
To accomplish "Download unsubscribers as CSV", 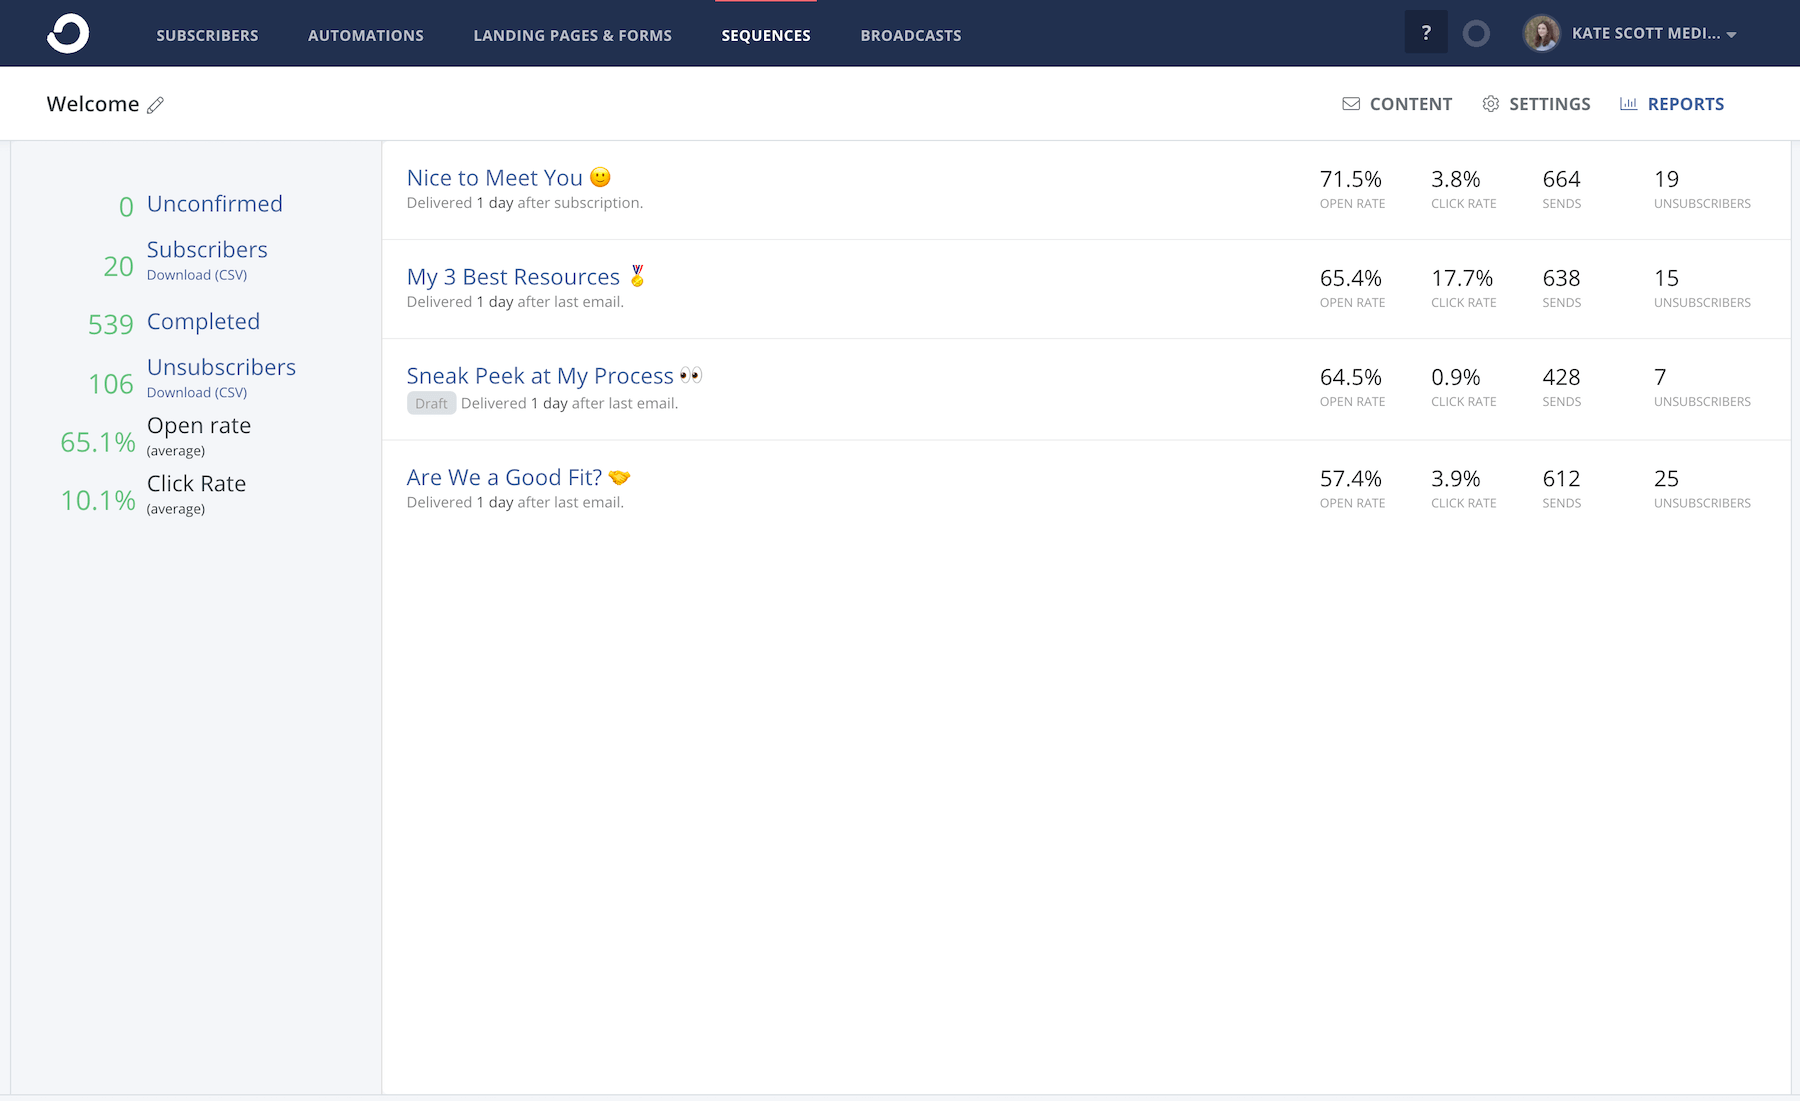I will 197,392.
